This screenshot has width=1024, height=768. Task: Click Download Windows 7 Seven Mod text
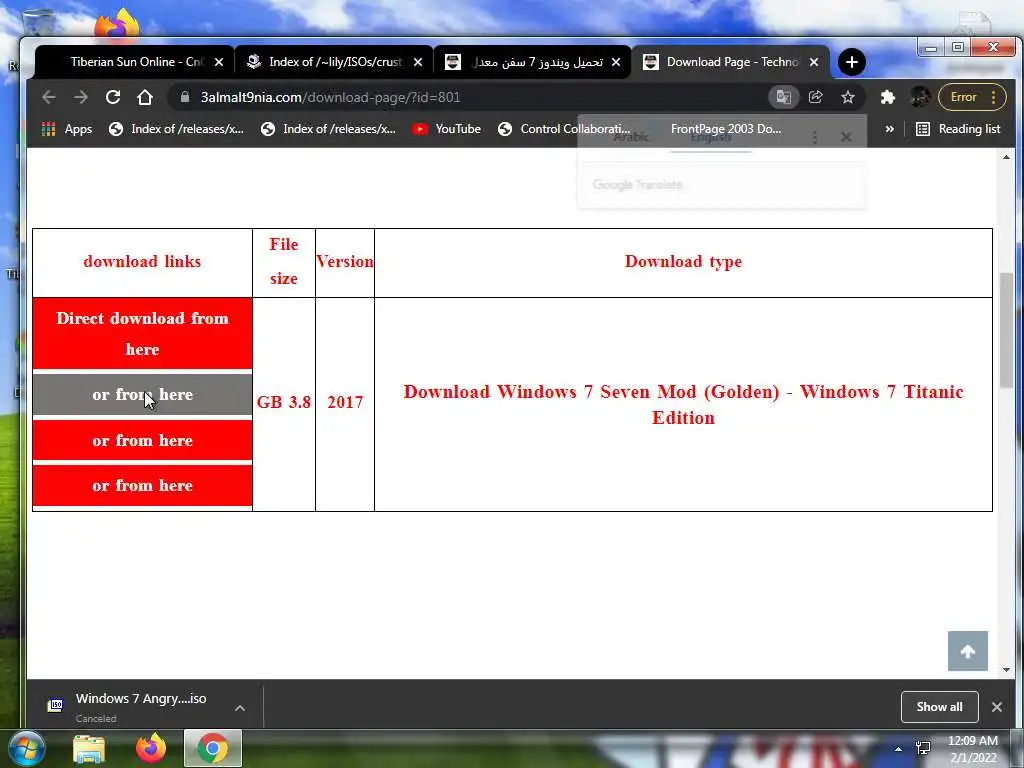(x=683, y=404)
